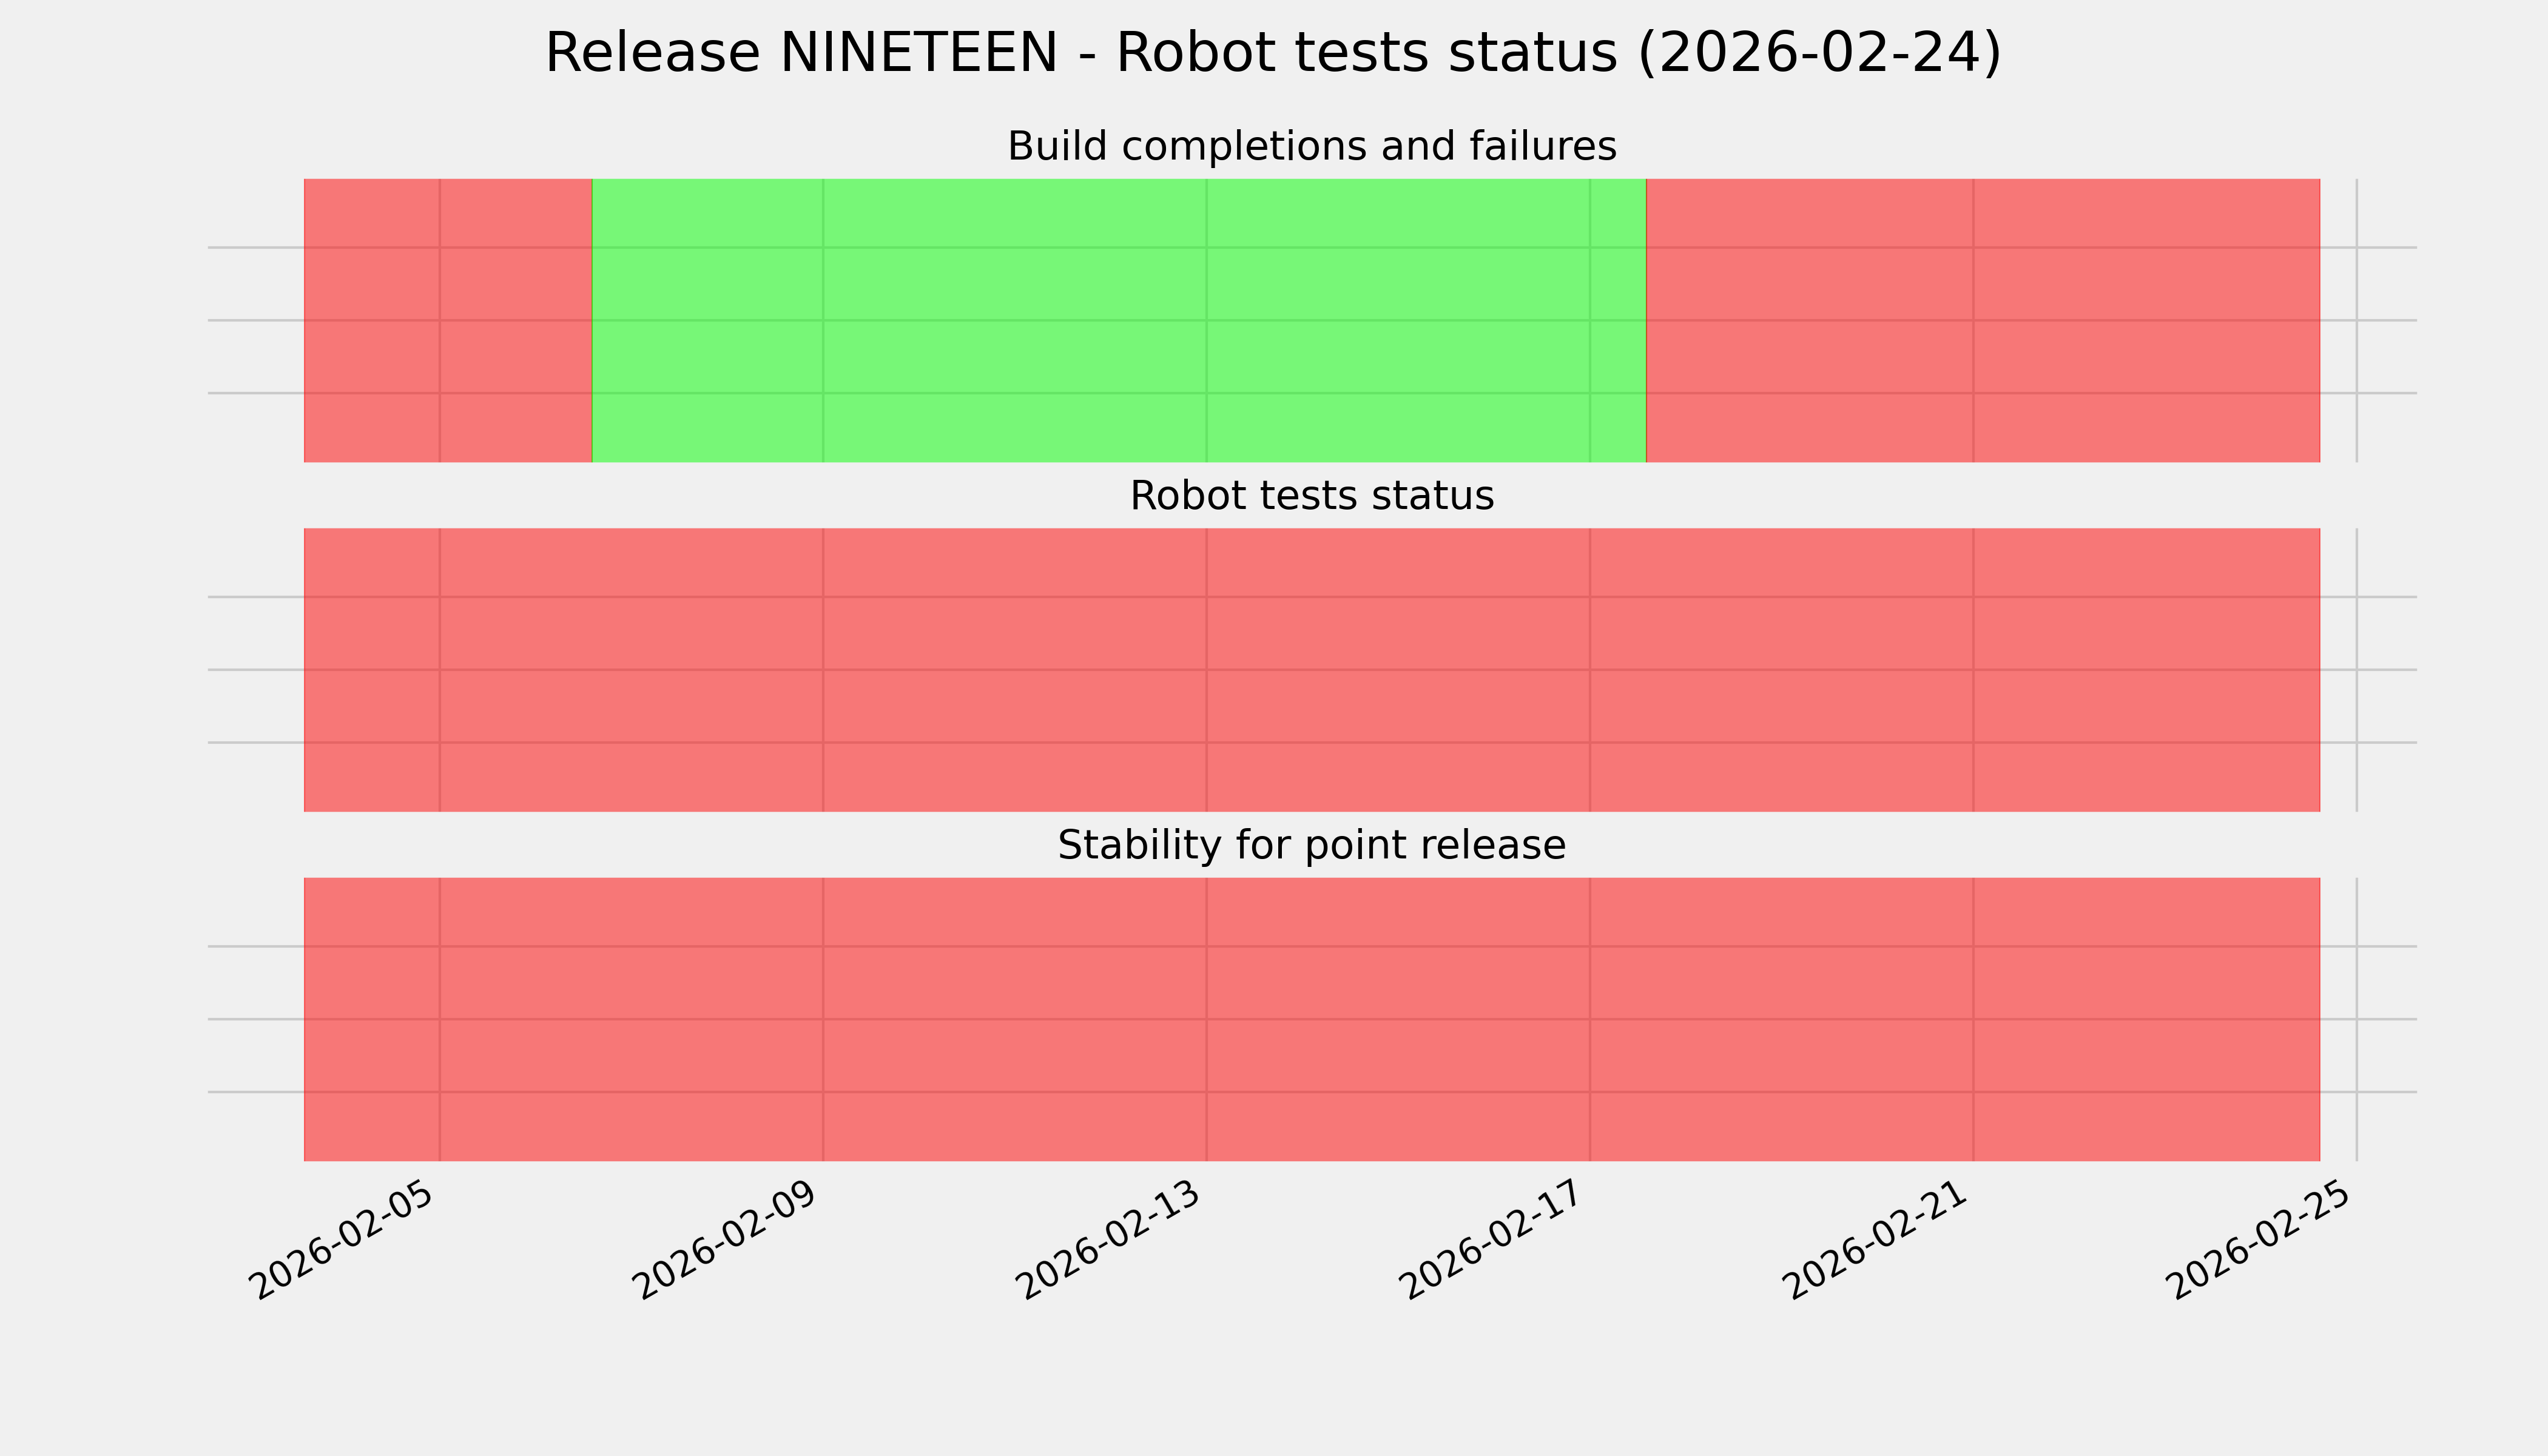Click the right red block after the green region

pos(1982,320)
